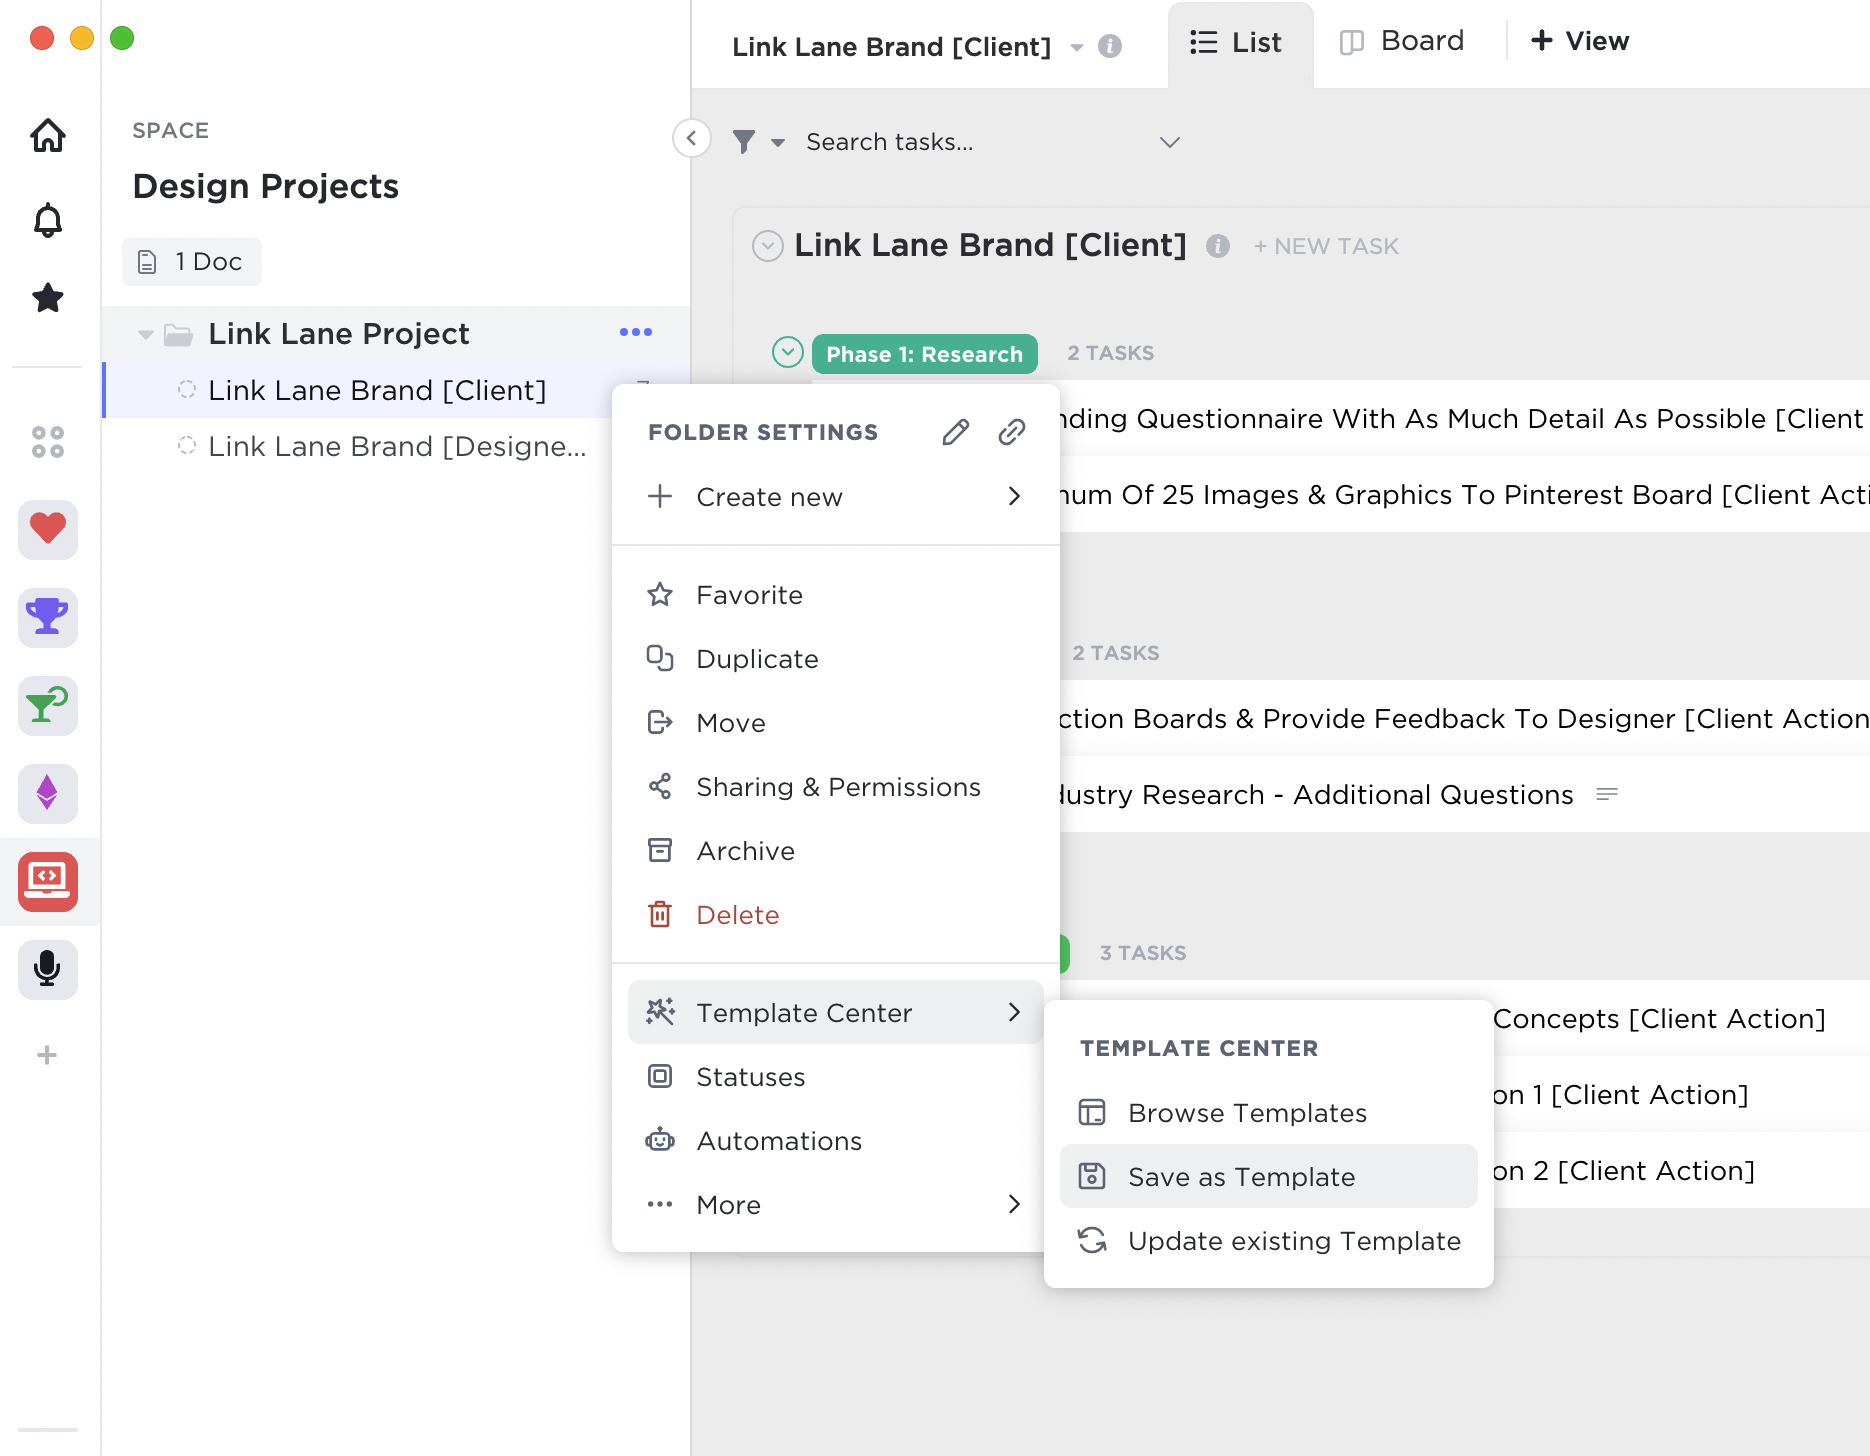Select Save as Template
Screen dimensions: 1870x1456
1240,1177
